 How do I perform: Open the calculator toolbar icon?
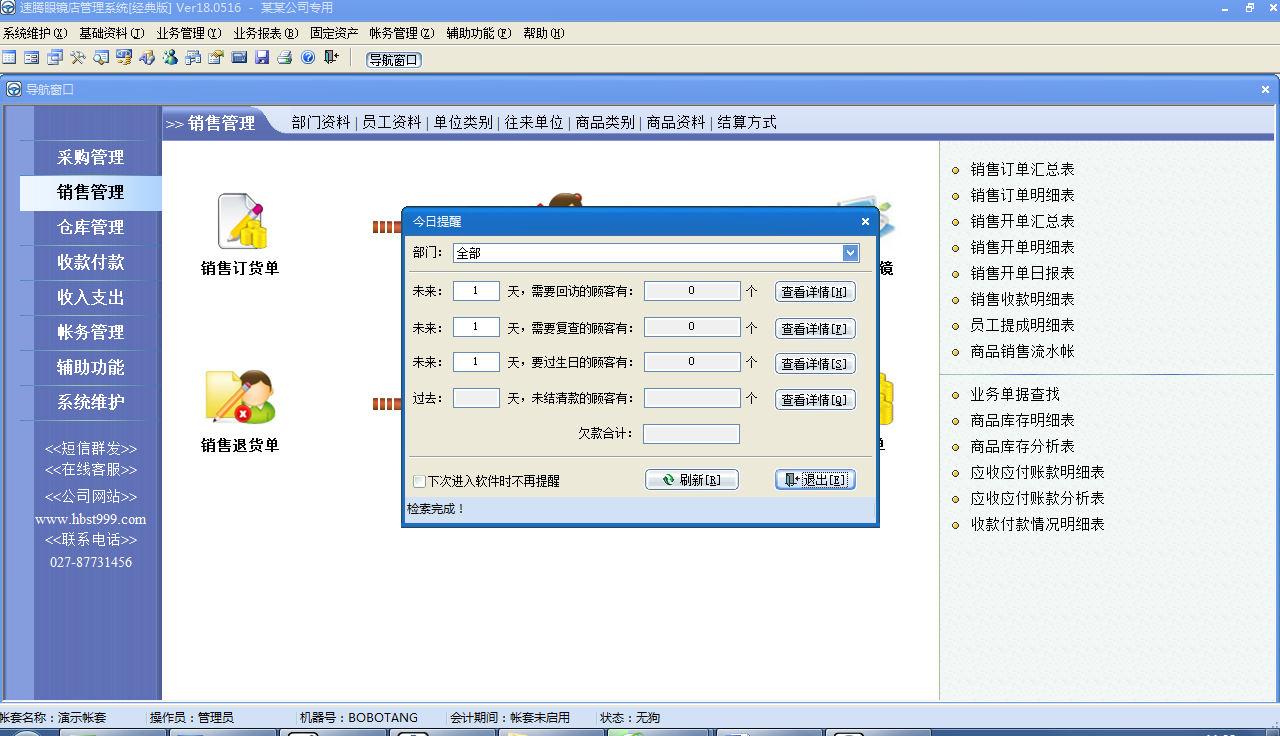(x=239, y=58)
